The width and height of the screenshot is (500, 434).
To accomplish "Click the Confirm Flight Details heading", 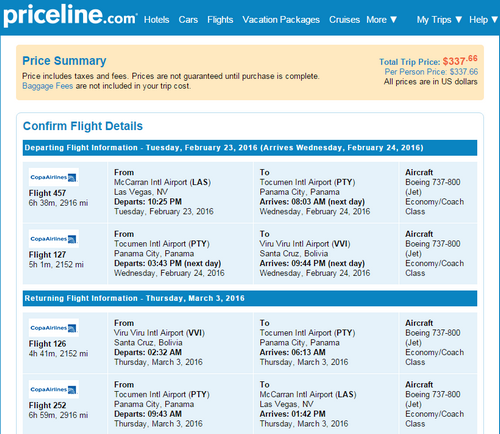I will [83, 126].
